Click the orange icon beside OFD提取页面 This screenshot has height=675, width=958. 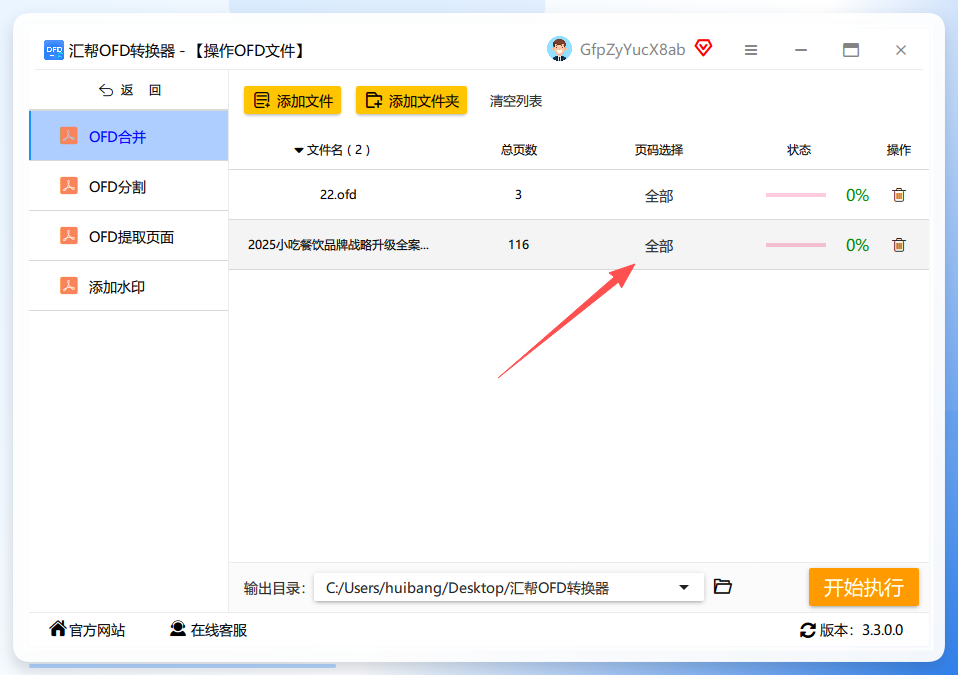coord(69,236)
